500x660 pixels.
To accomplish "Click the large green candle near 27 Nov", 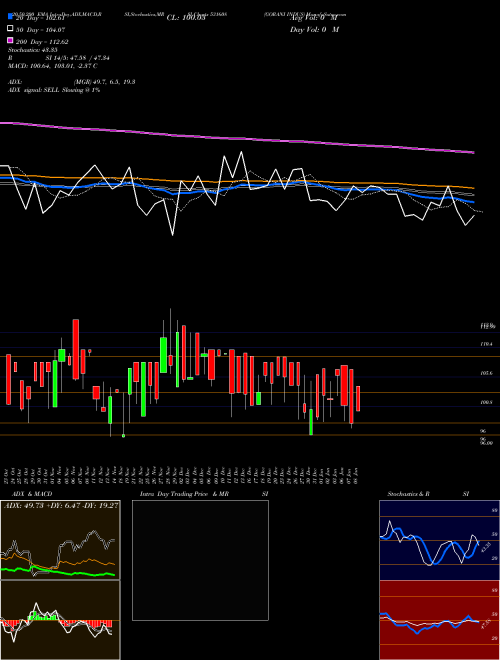I will point(163,355).
